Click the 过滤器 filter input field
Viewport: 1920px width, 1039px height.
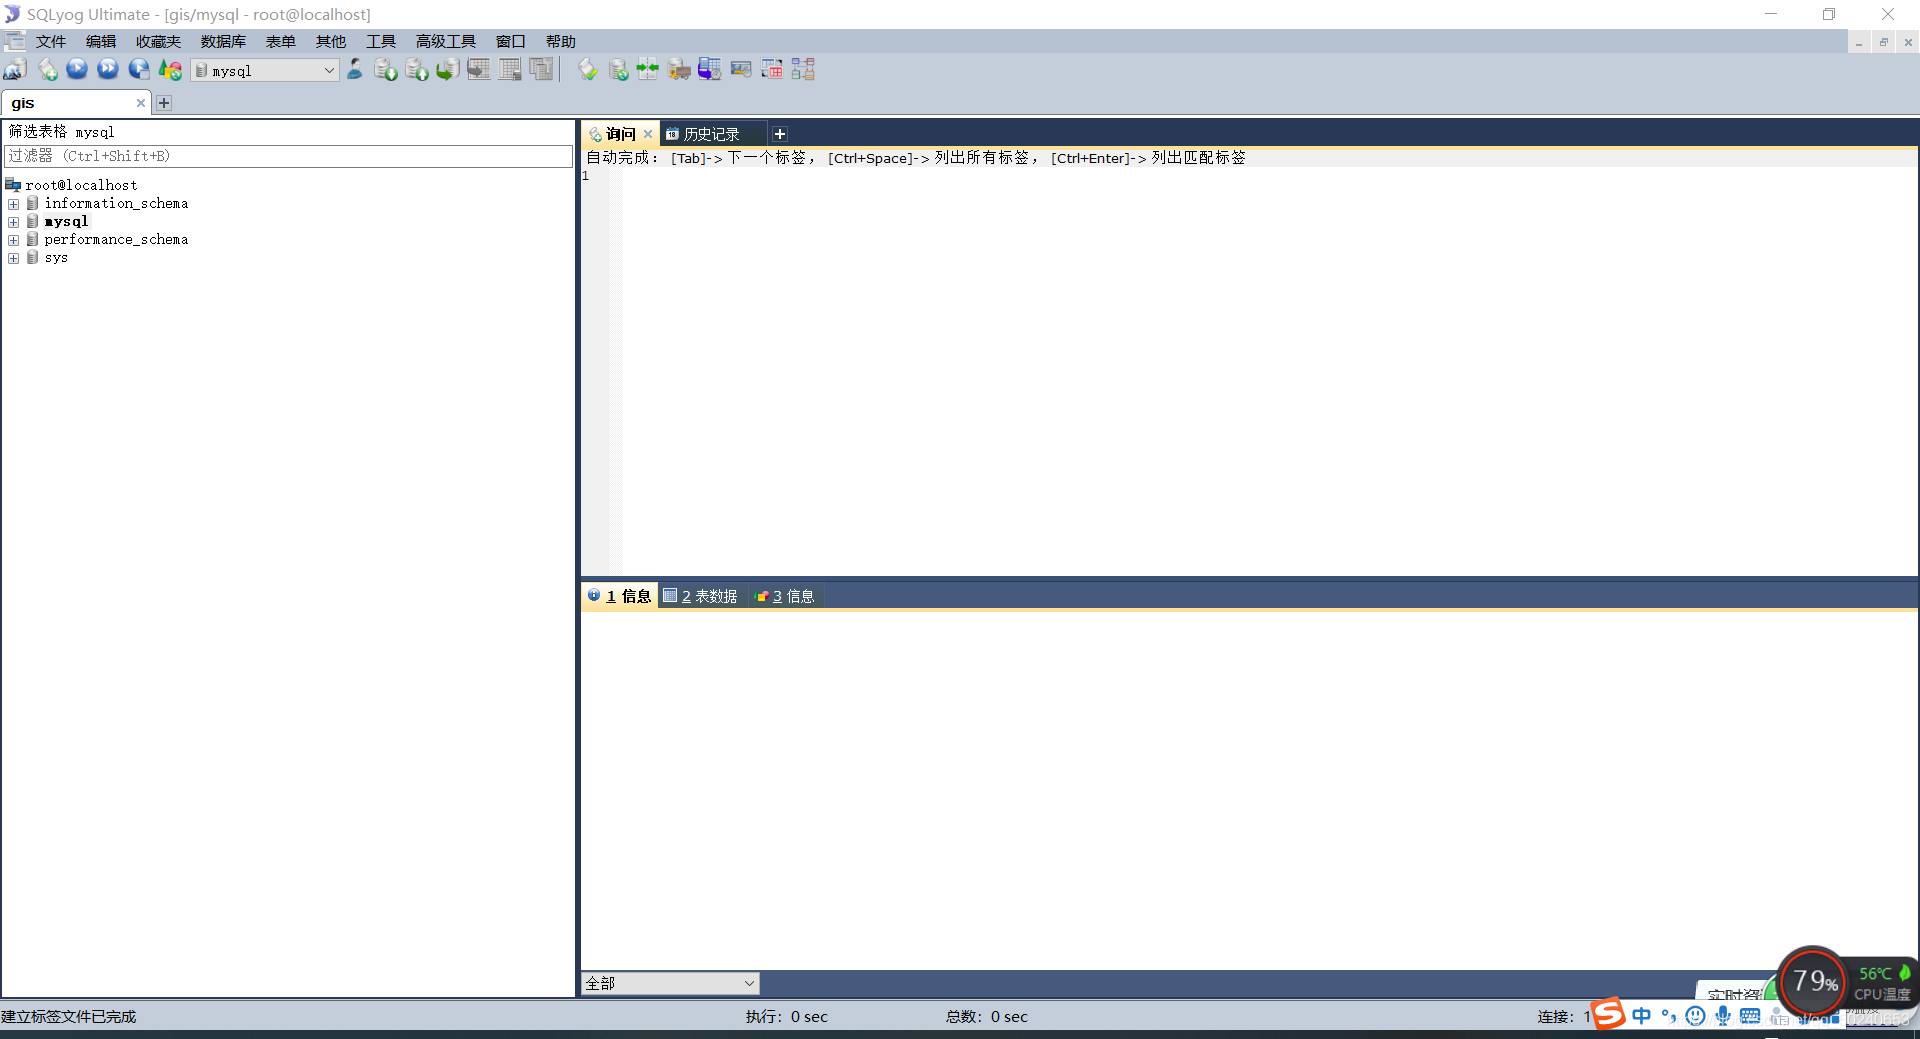(289, 156)
